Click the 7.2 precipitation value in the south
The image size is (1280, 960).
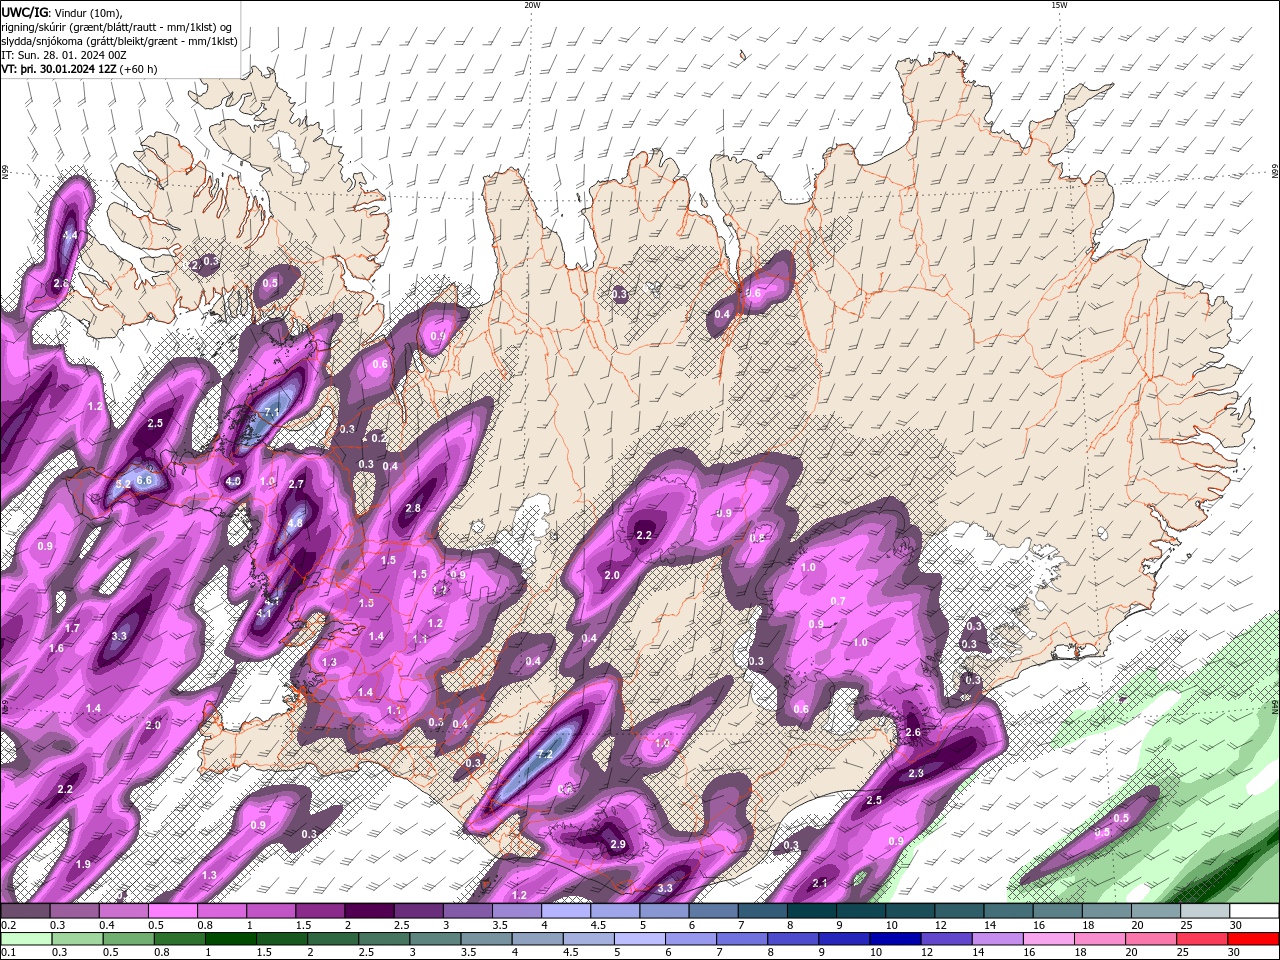[545, 754]
